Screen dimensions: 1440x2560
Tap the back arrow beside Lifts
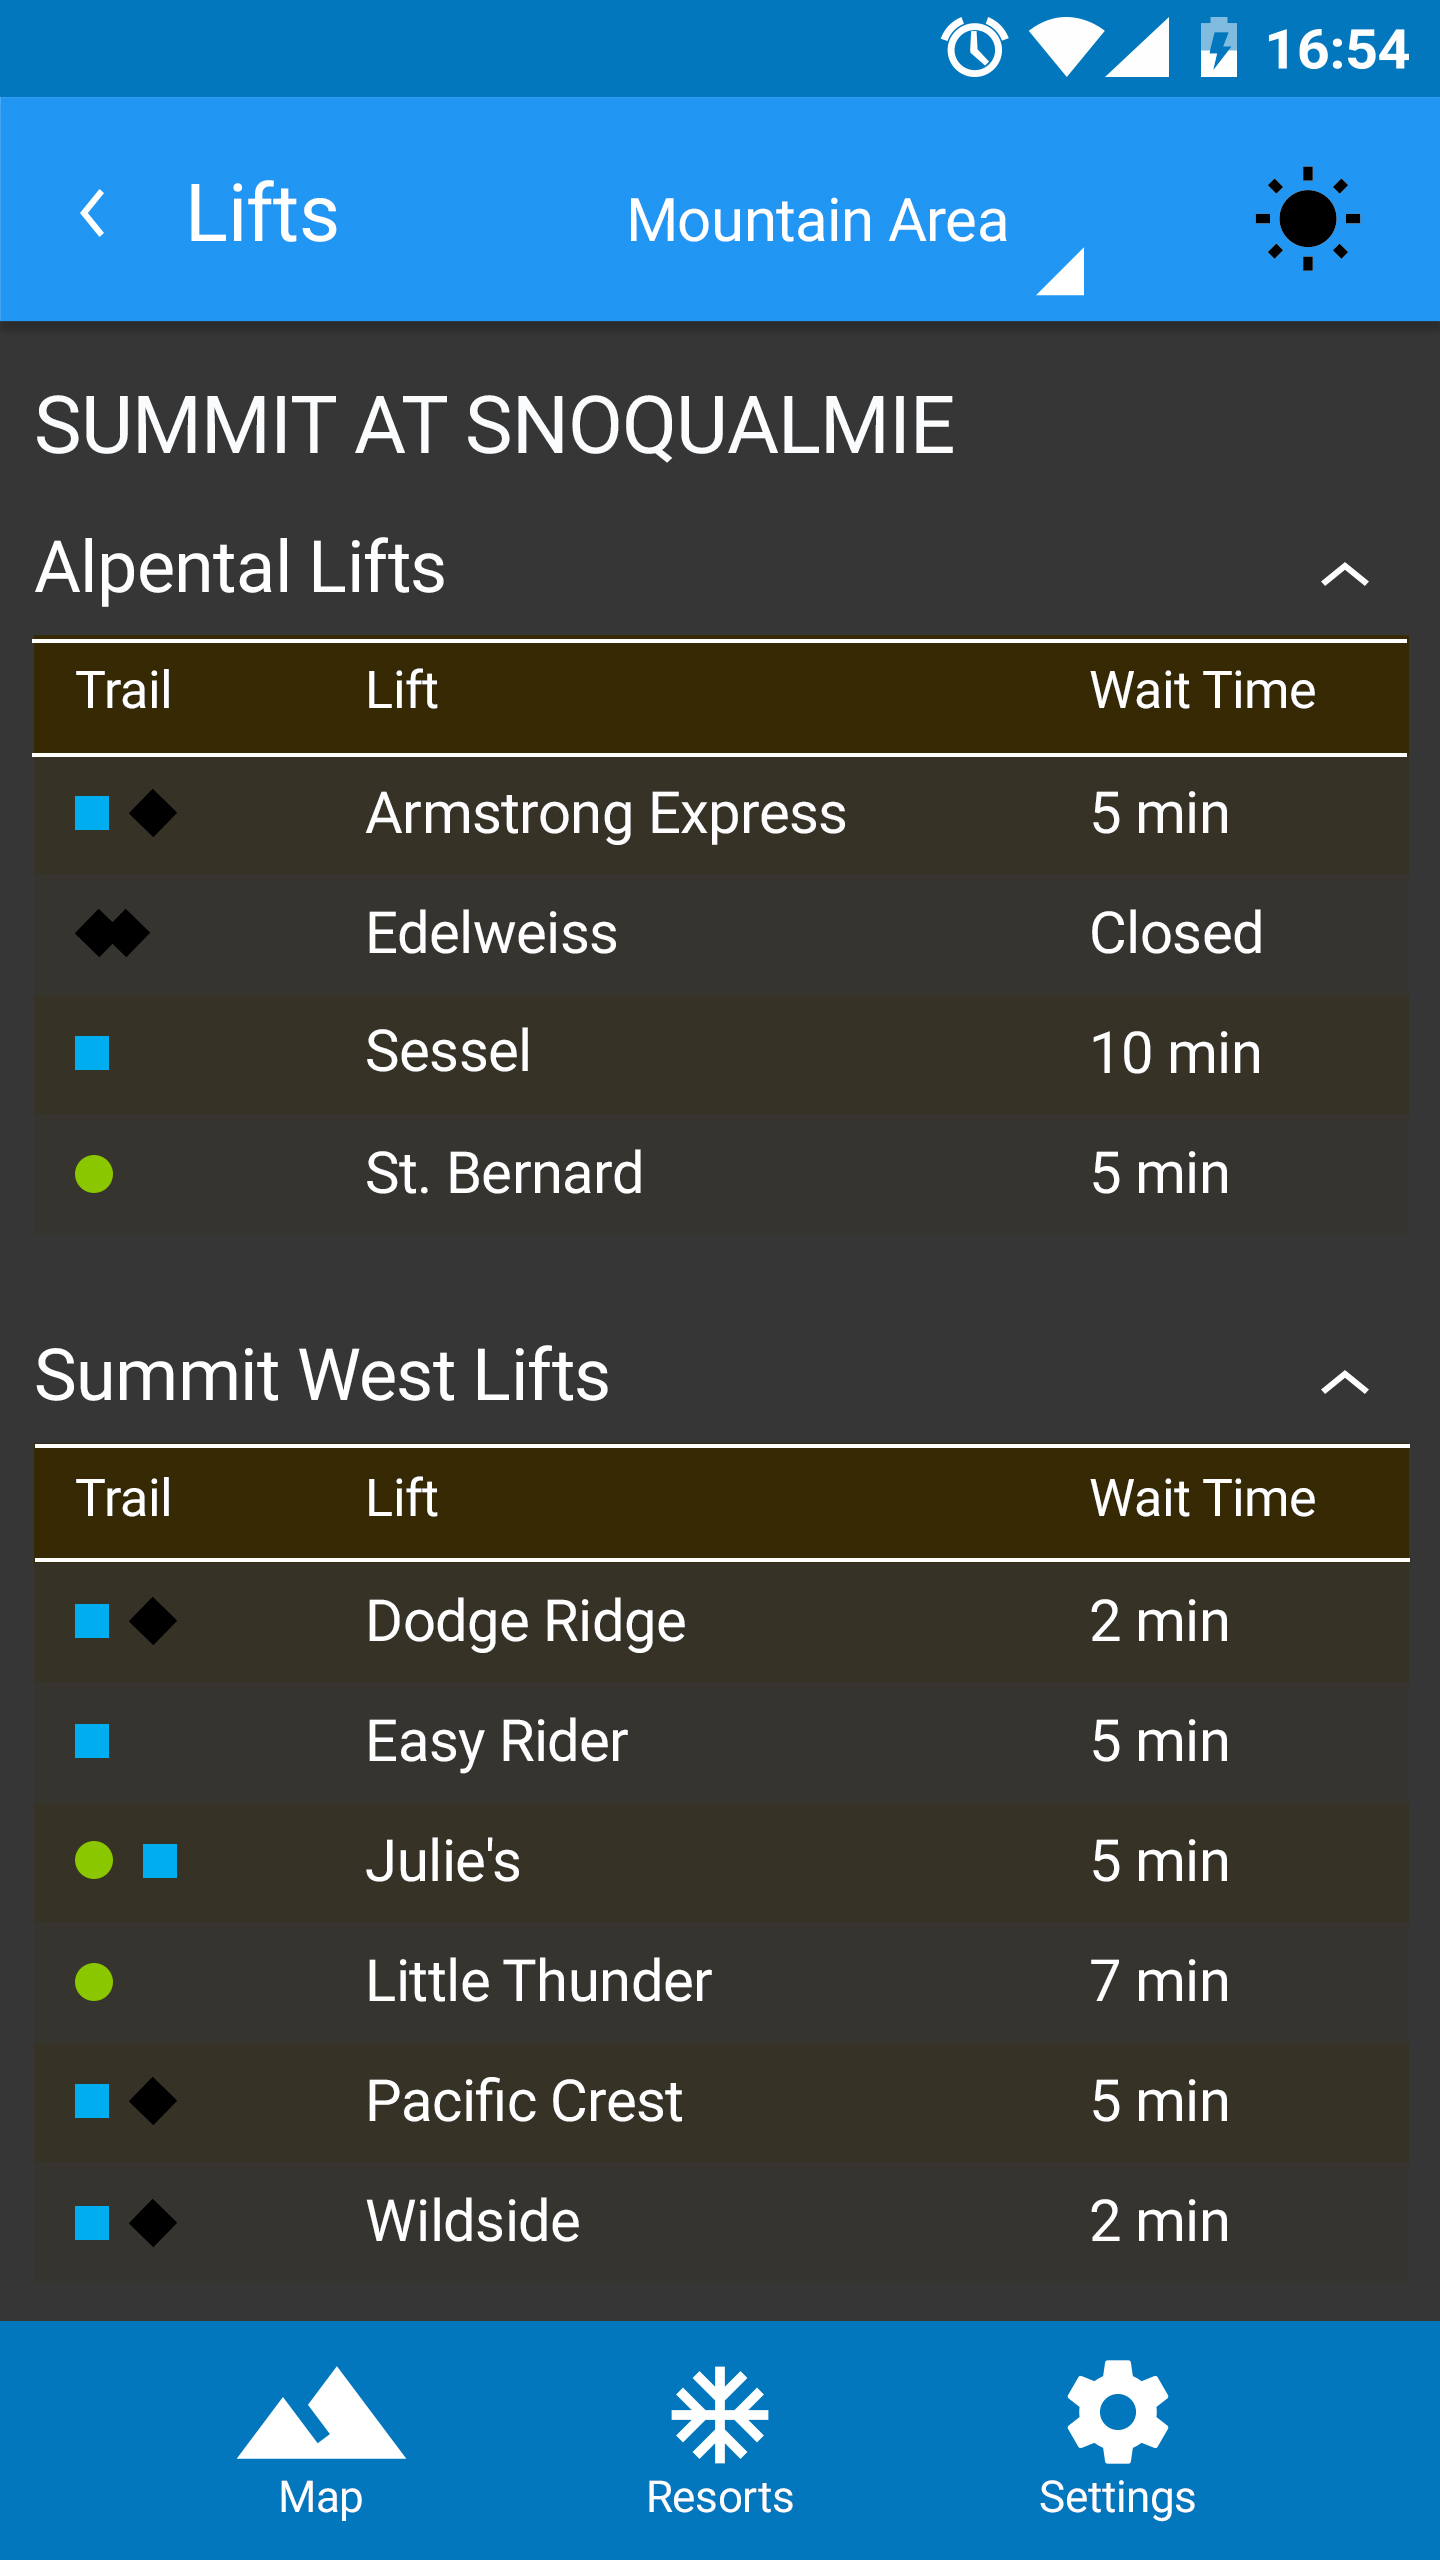pyautogui.click(x=93, y=213)
